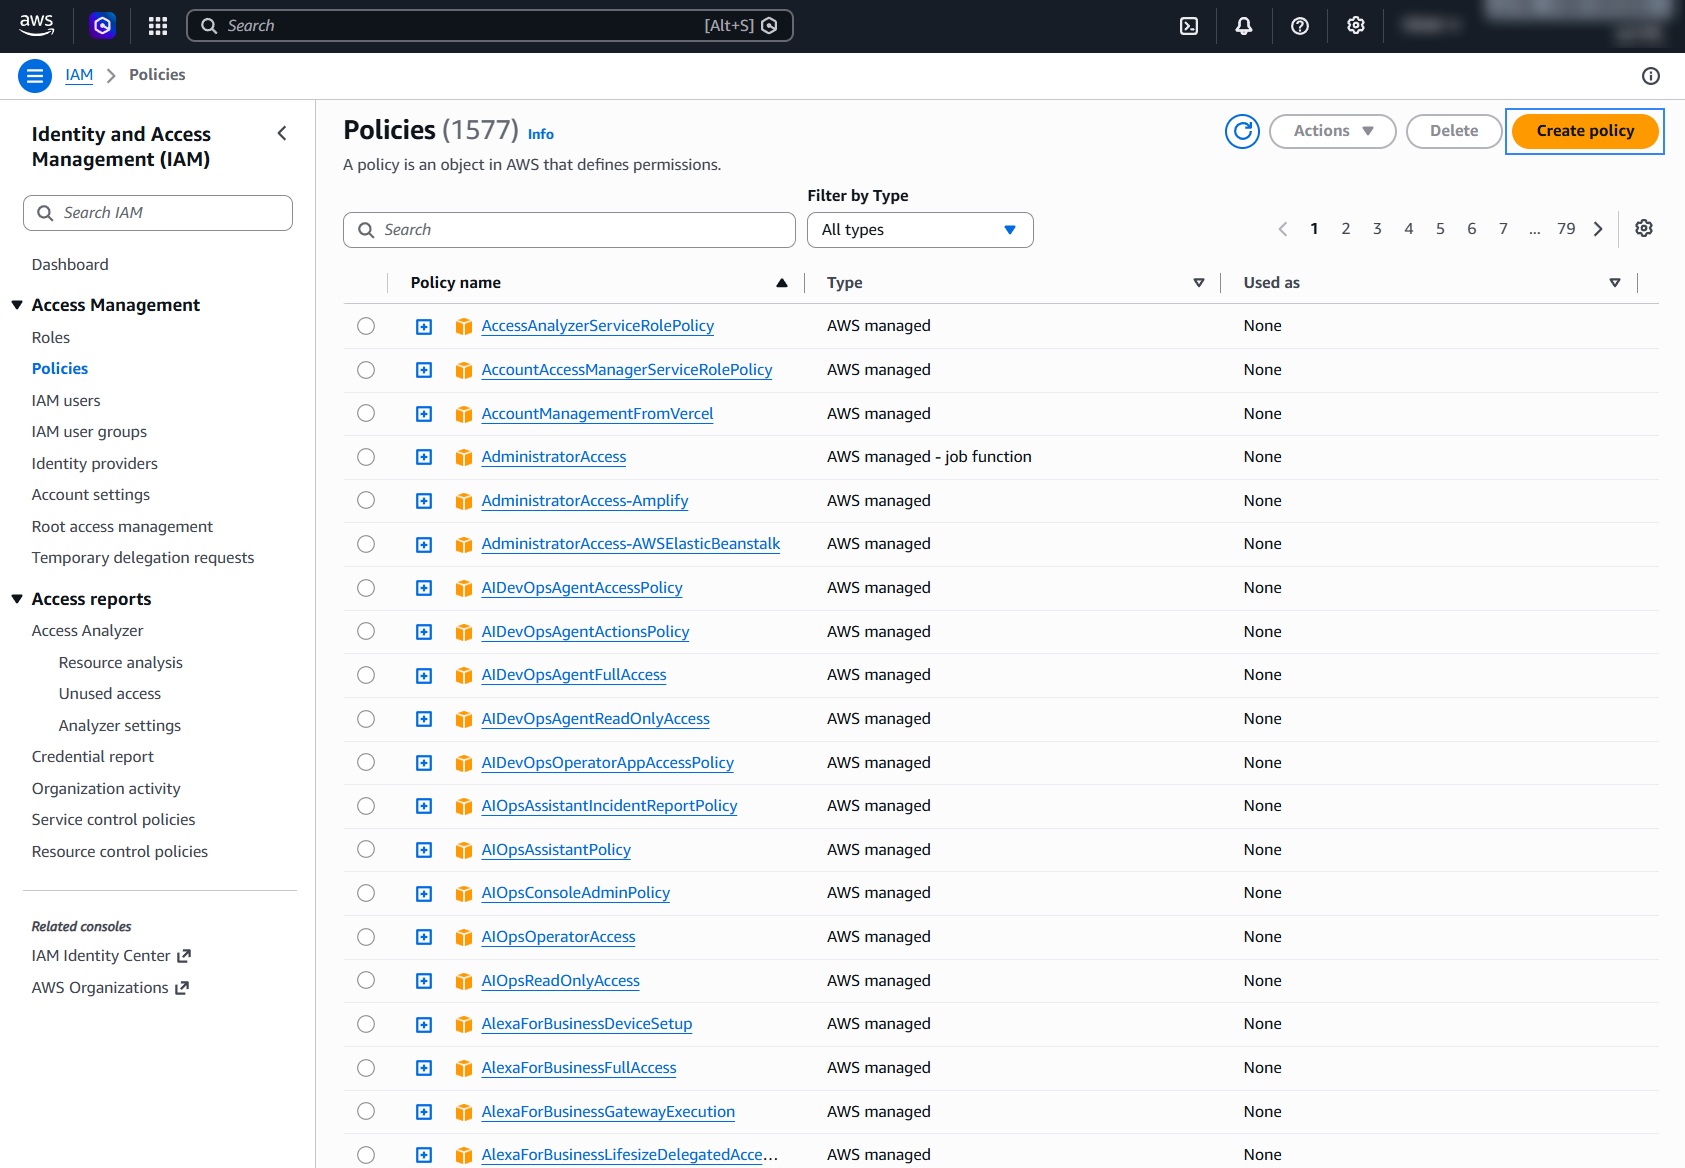The height and width of the screenshot is (1168, 1685).
Task: Open the help question mark menu
Action: click(x=1300, y=26)
